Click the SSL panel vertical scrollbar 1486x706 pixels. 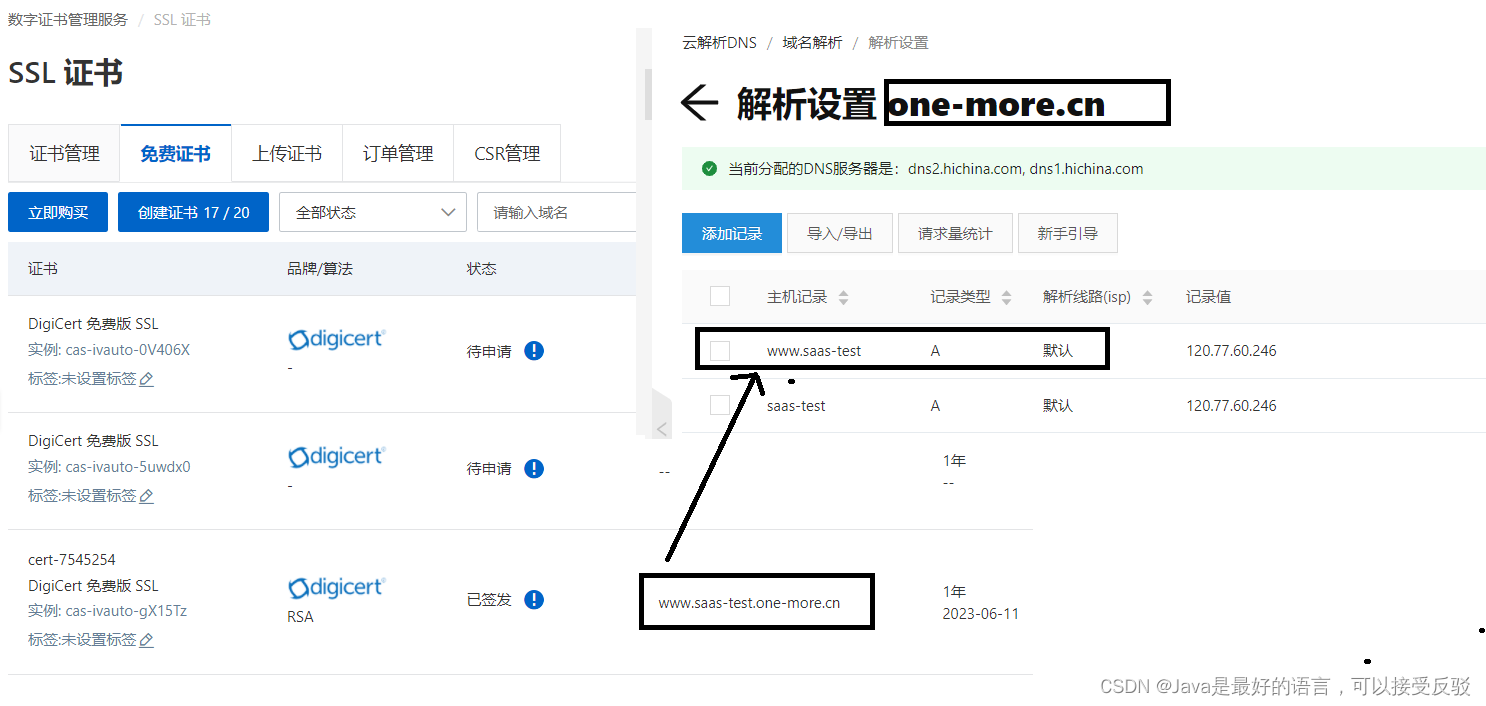648,94
